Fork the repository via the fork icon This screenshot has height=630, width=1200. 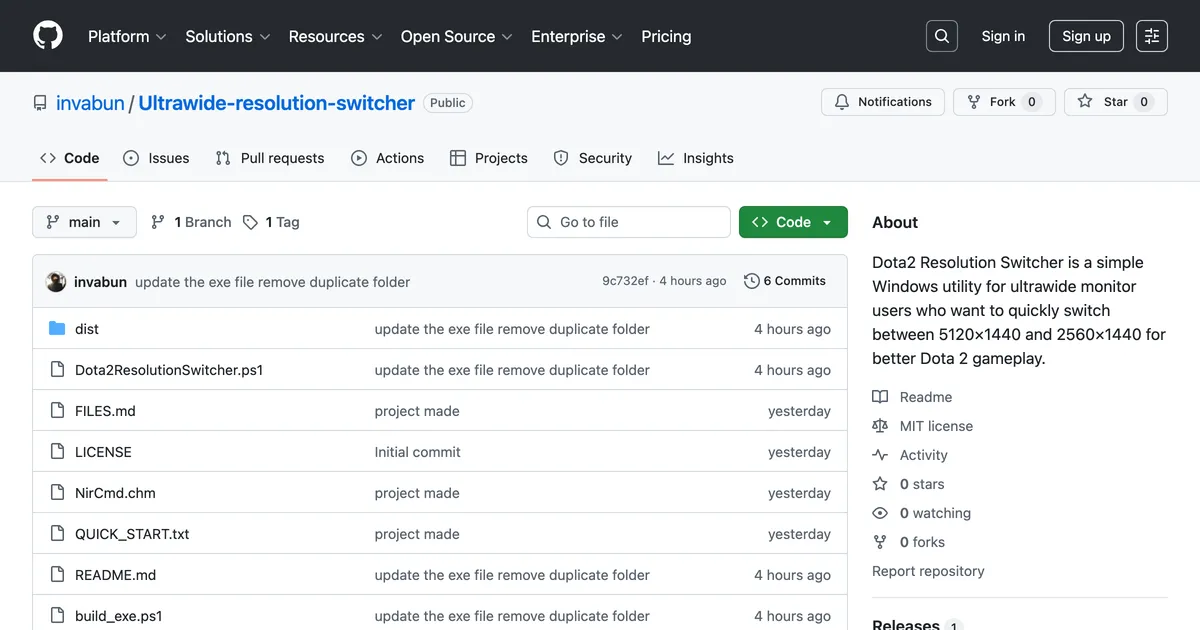click(x=971, y=101)
